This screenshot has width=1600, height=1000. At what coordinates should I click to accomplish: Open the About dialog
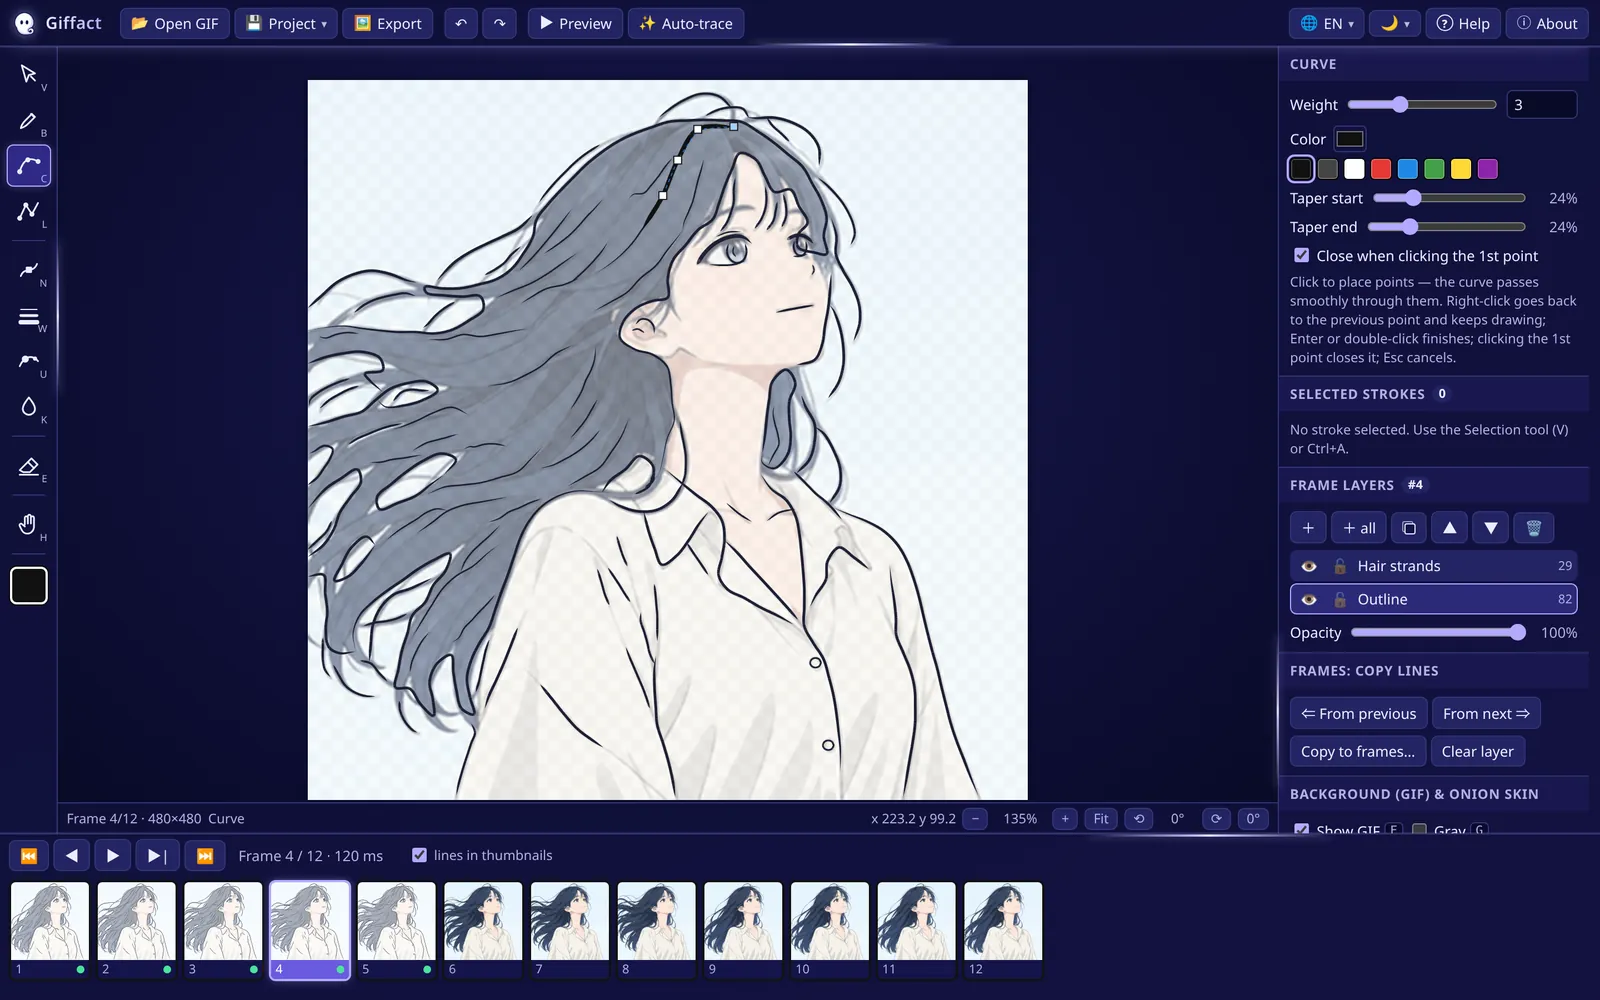click(1547, 23)
